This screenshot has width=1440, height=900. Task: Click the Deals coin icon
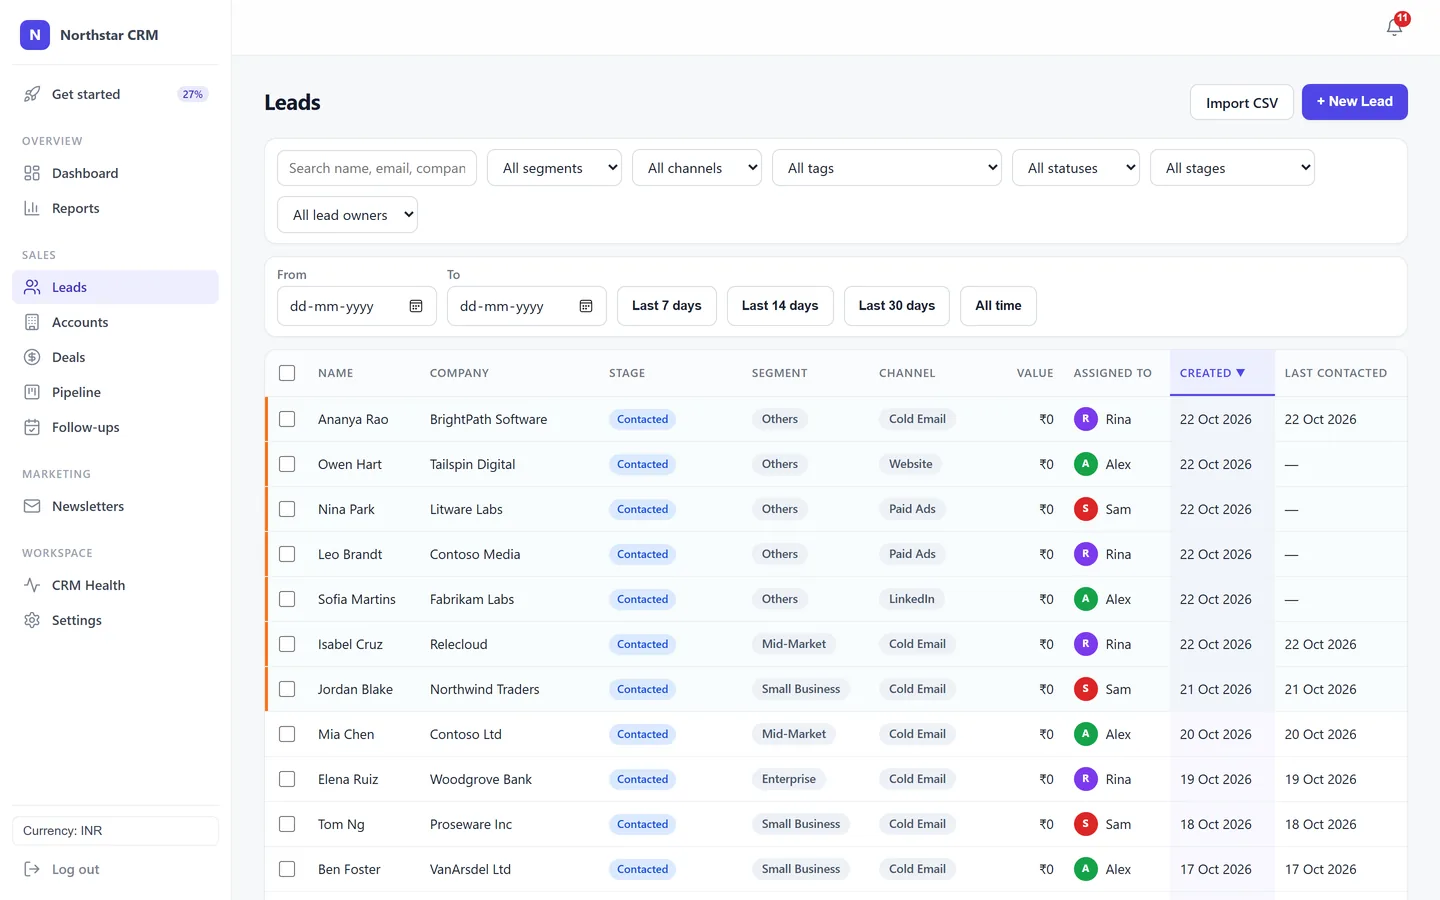click(x=32, y=357)
